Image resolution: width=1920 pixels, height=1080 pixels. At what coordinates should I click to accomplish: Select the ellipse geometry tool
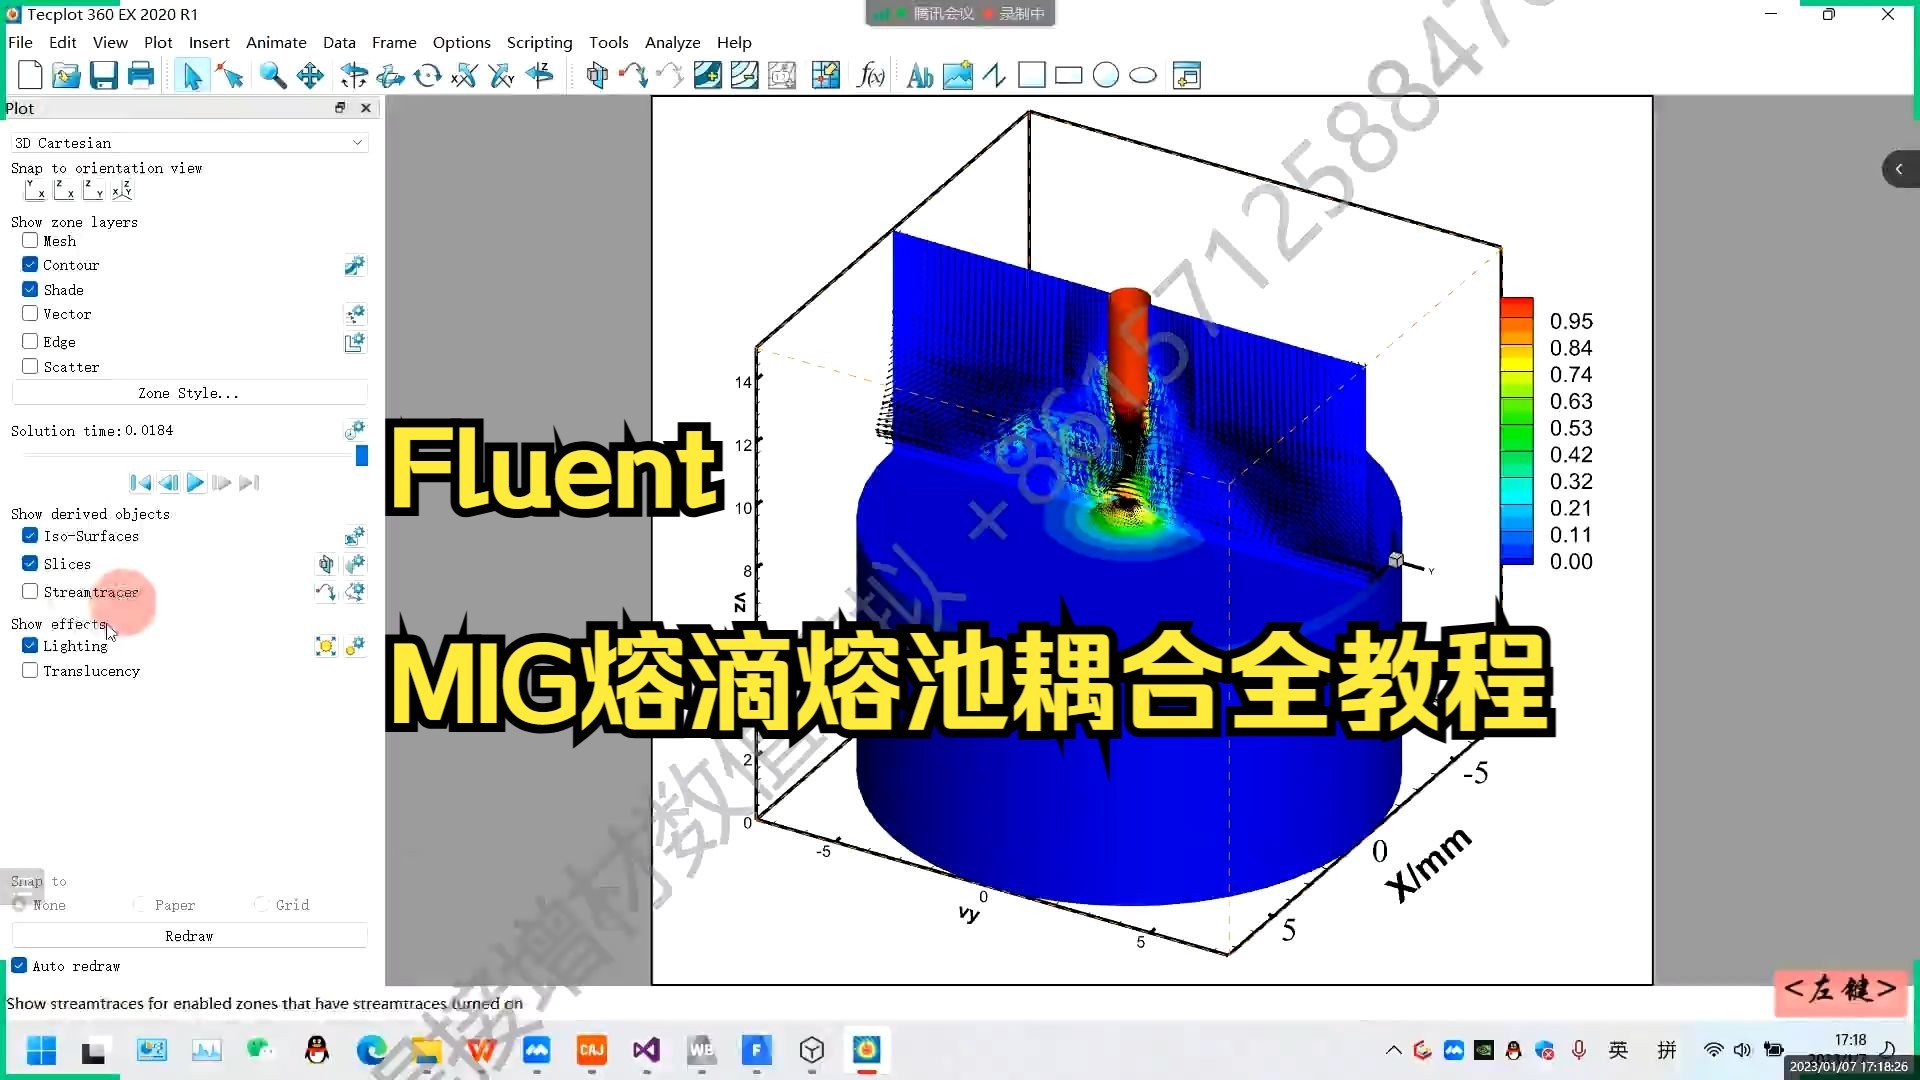pyautogui.click(x=1142, y=75)
